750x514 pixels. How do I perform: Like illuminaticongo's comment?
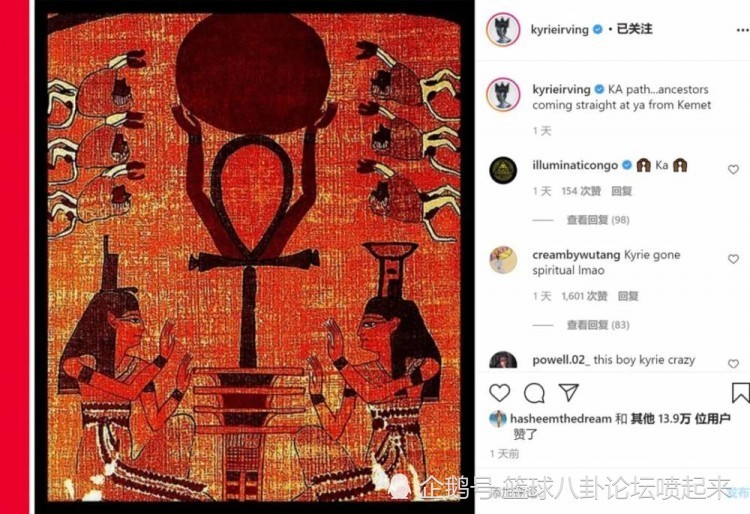click(733, 169)
